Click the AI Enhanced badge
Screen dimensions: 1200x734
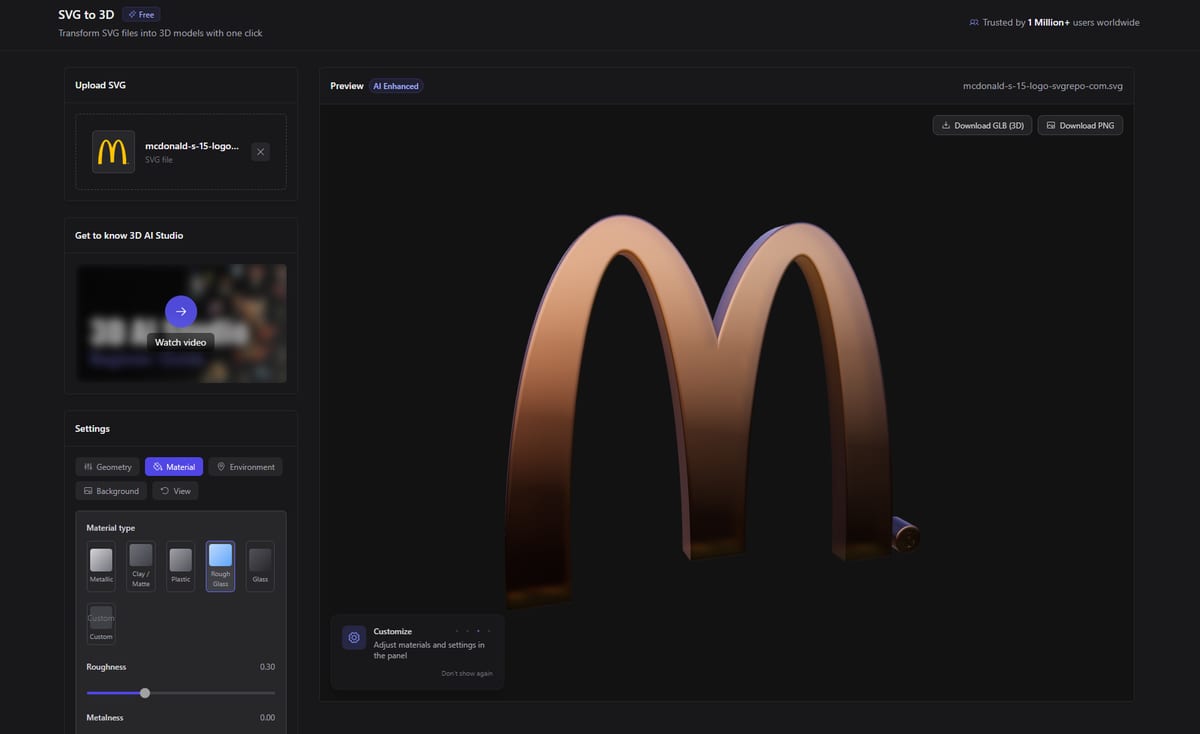tap(396, 86)
